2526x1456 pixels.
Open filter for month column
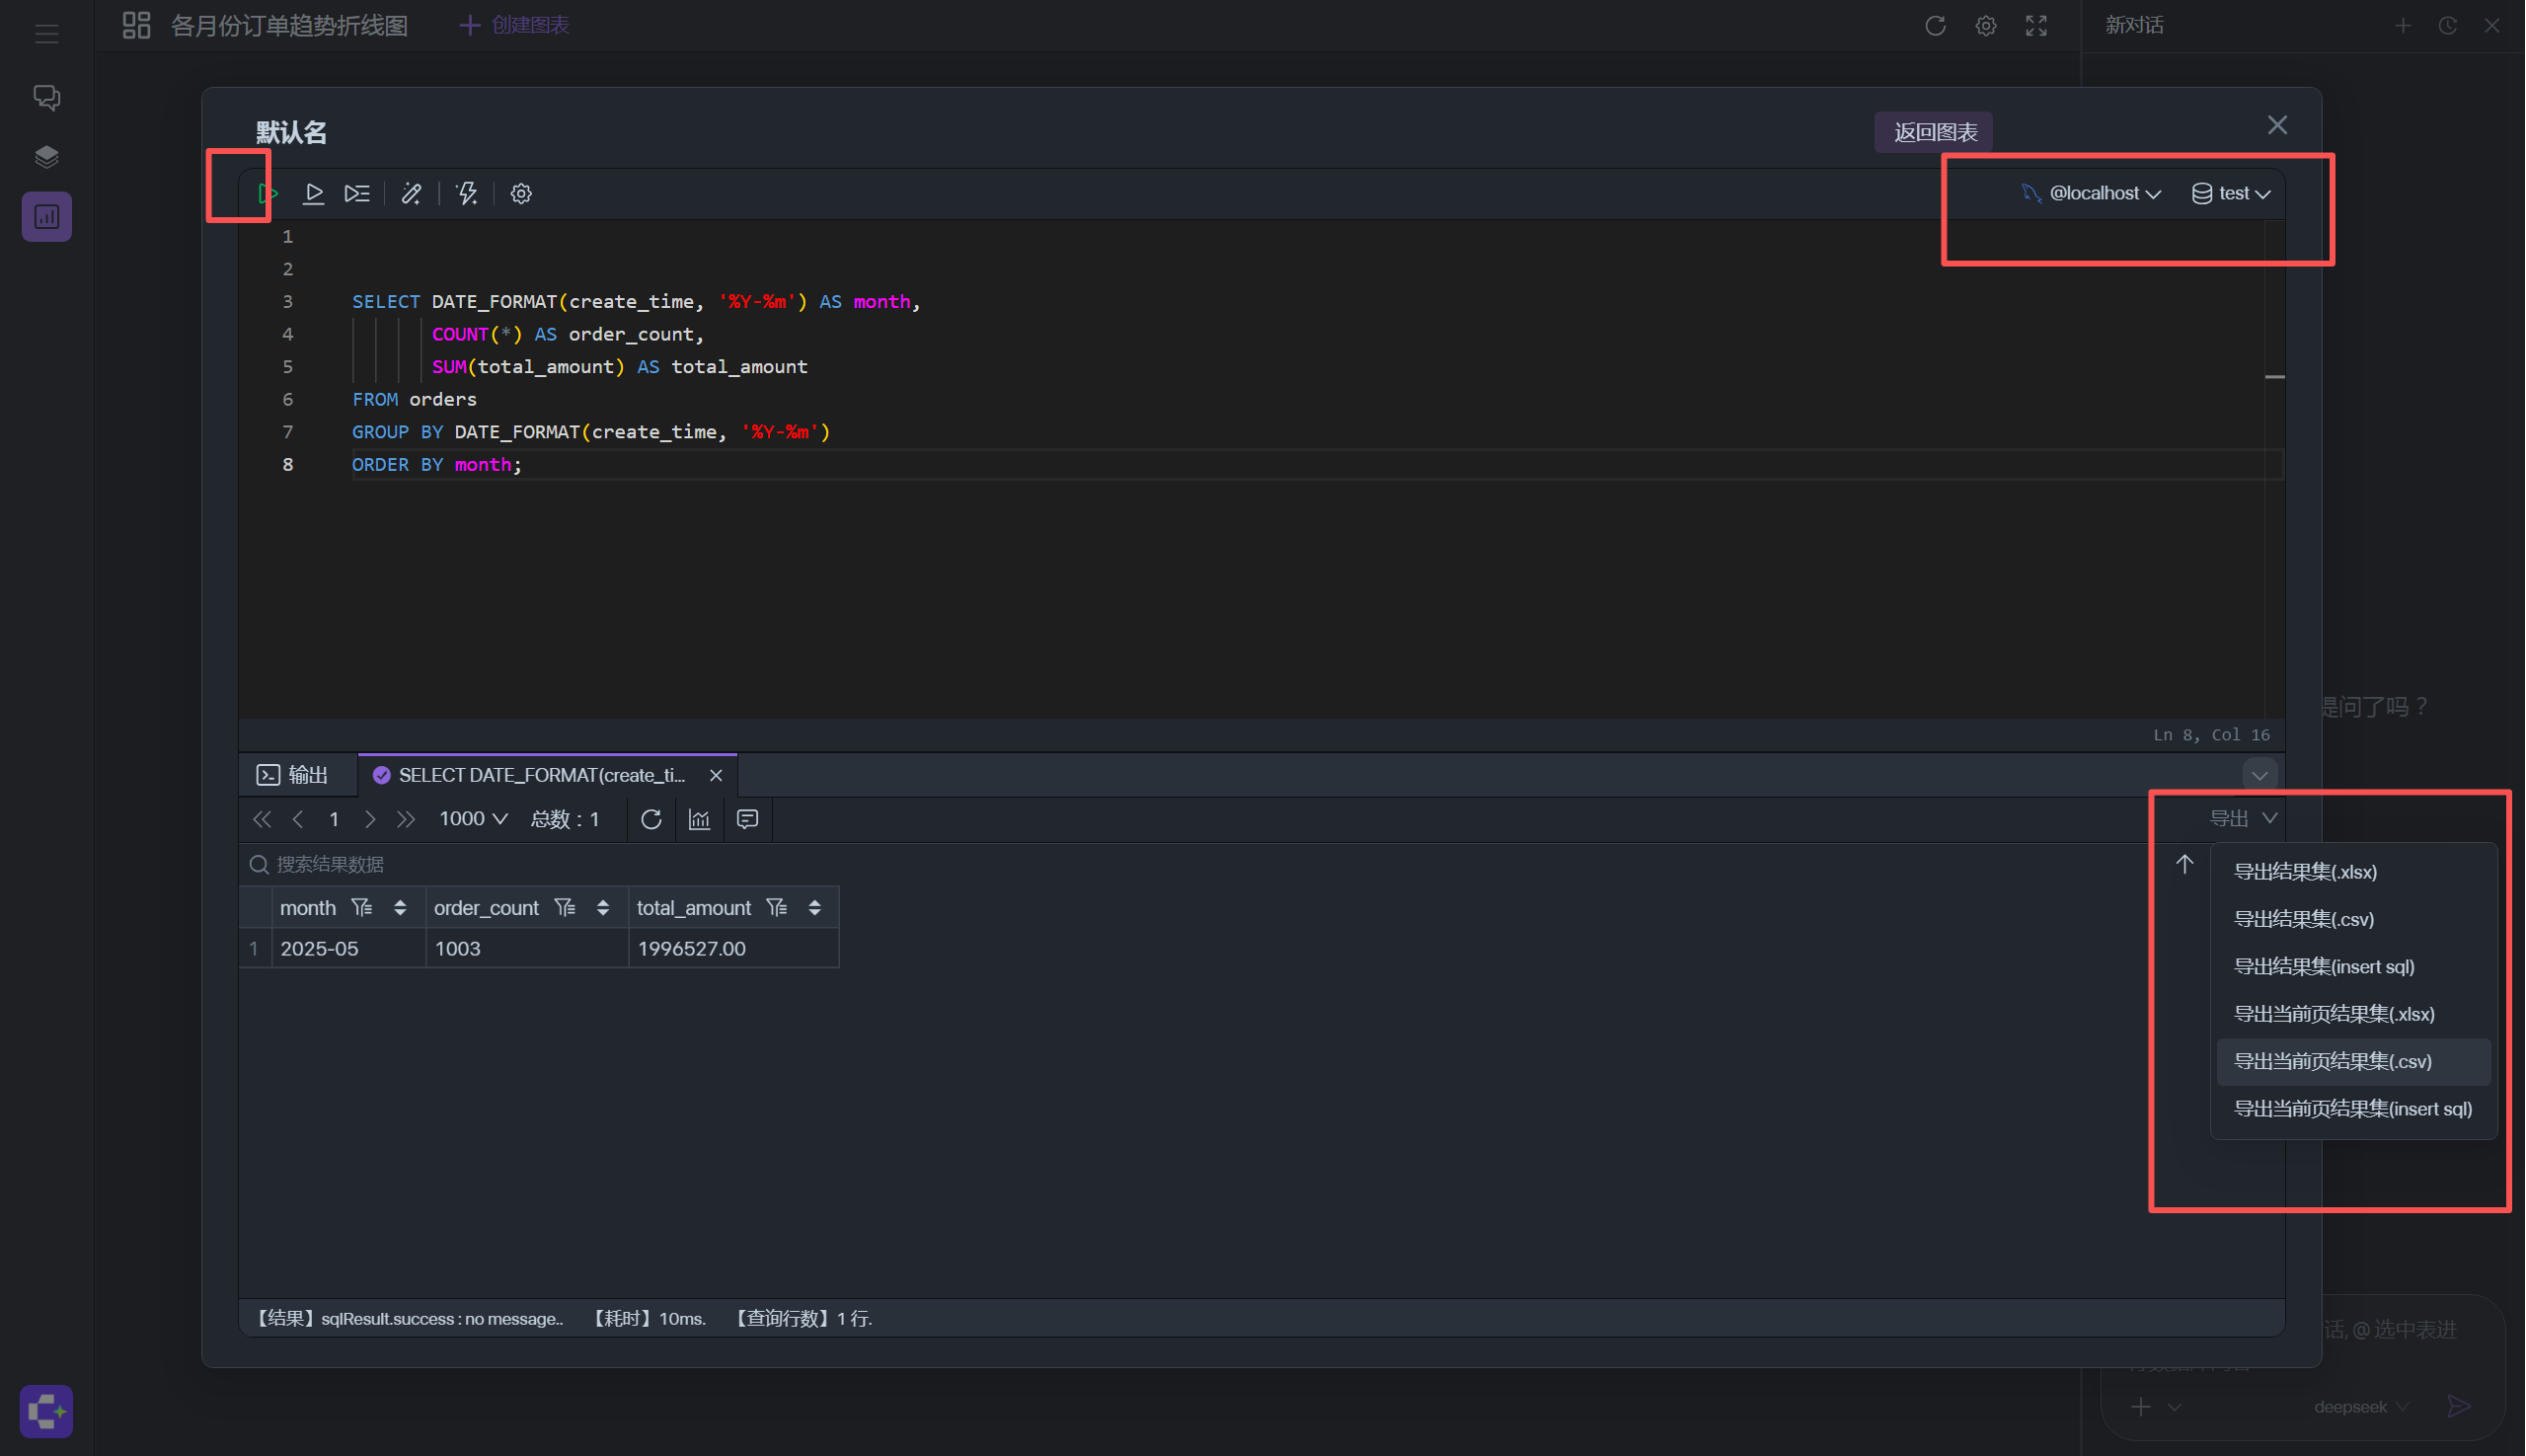pyautogui.click(x=361, y=908)
